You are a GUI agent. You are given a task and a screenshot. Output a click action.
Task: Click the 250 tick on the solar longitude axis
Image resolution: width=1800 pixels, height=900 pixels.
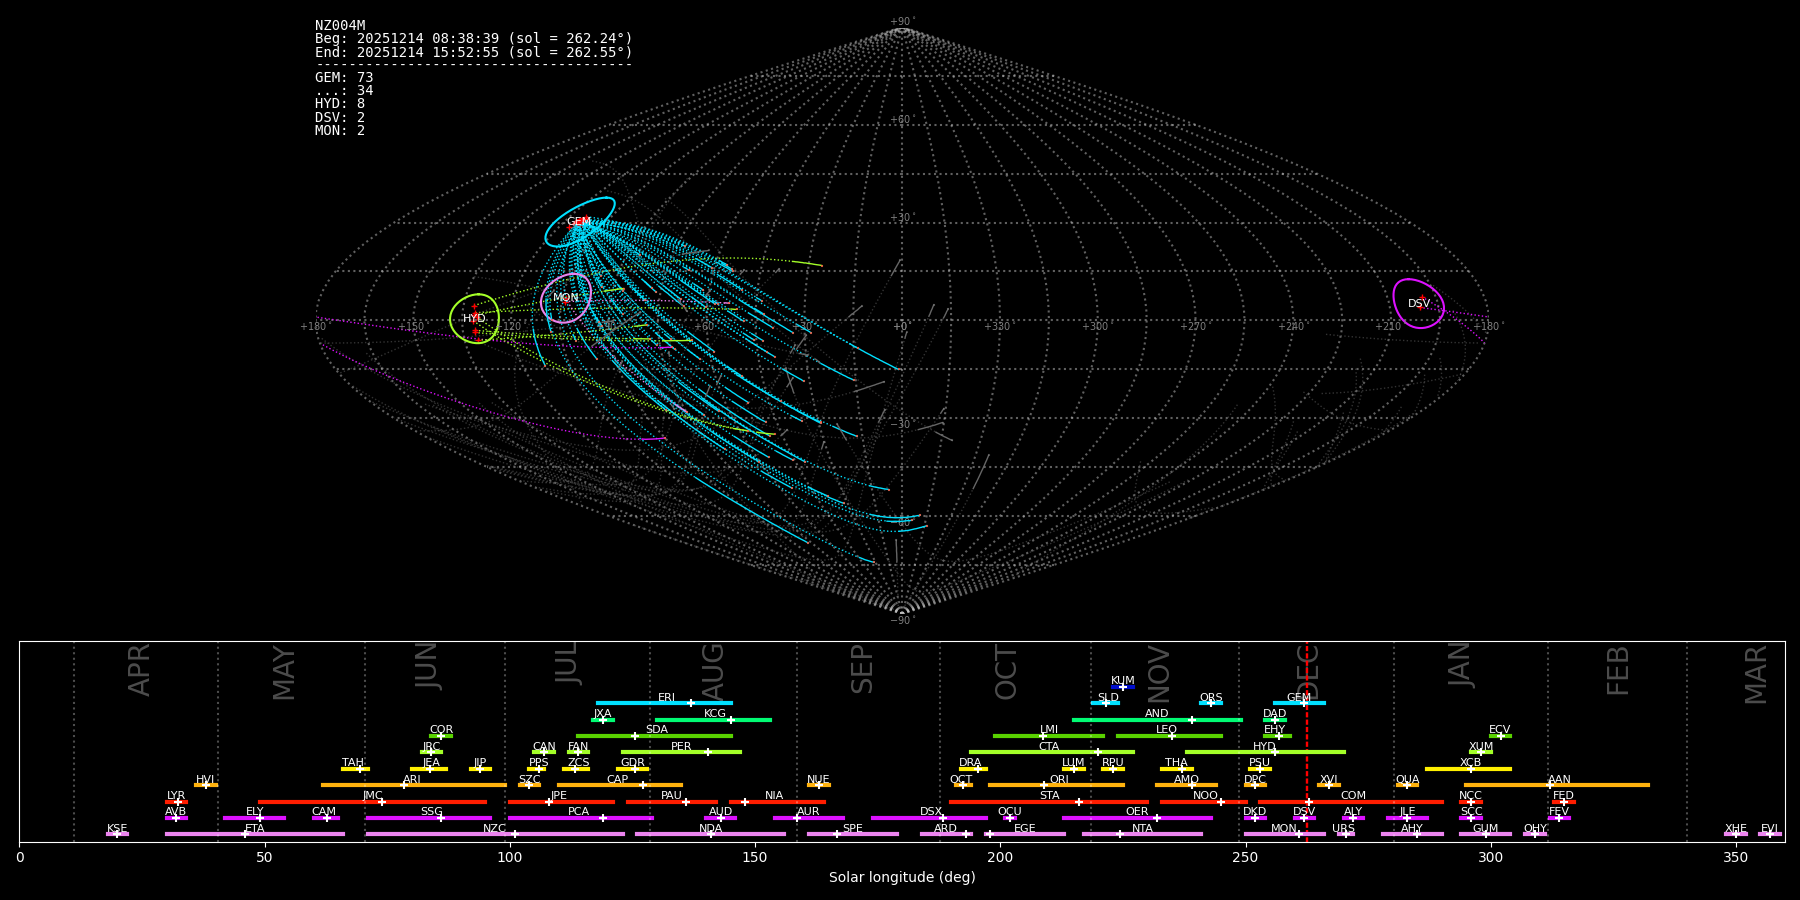1245,857
